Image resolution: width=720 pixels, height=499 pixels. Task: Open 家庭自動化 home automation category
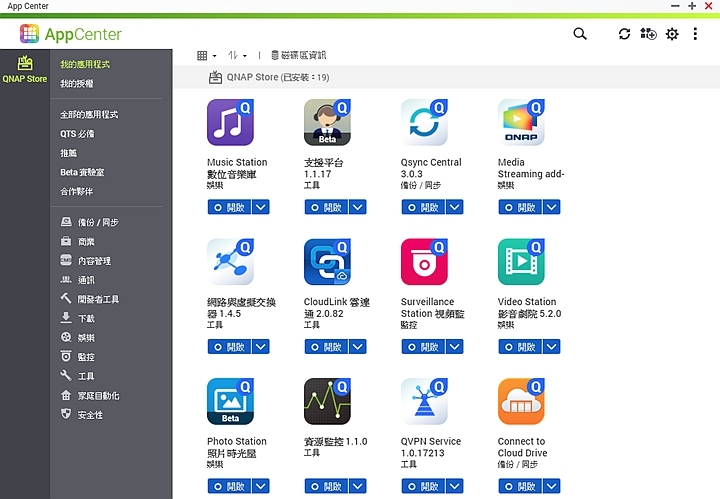point(90,396)
